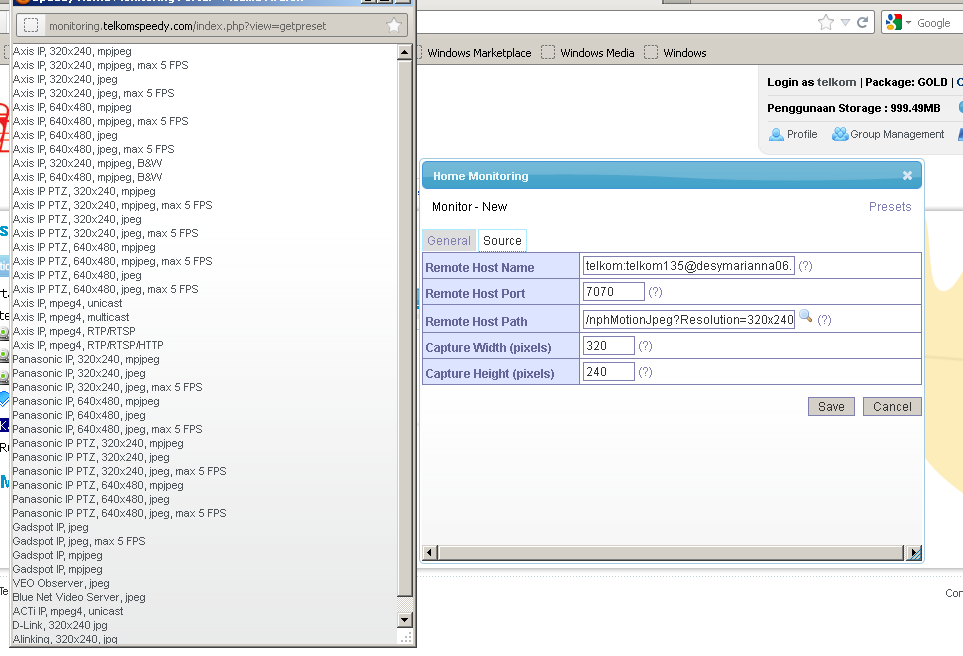This screenshot has height=656, width=963.
Task: Click the help (?) next to Remote Host Name
Action: click(x=805, y=266)
